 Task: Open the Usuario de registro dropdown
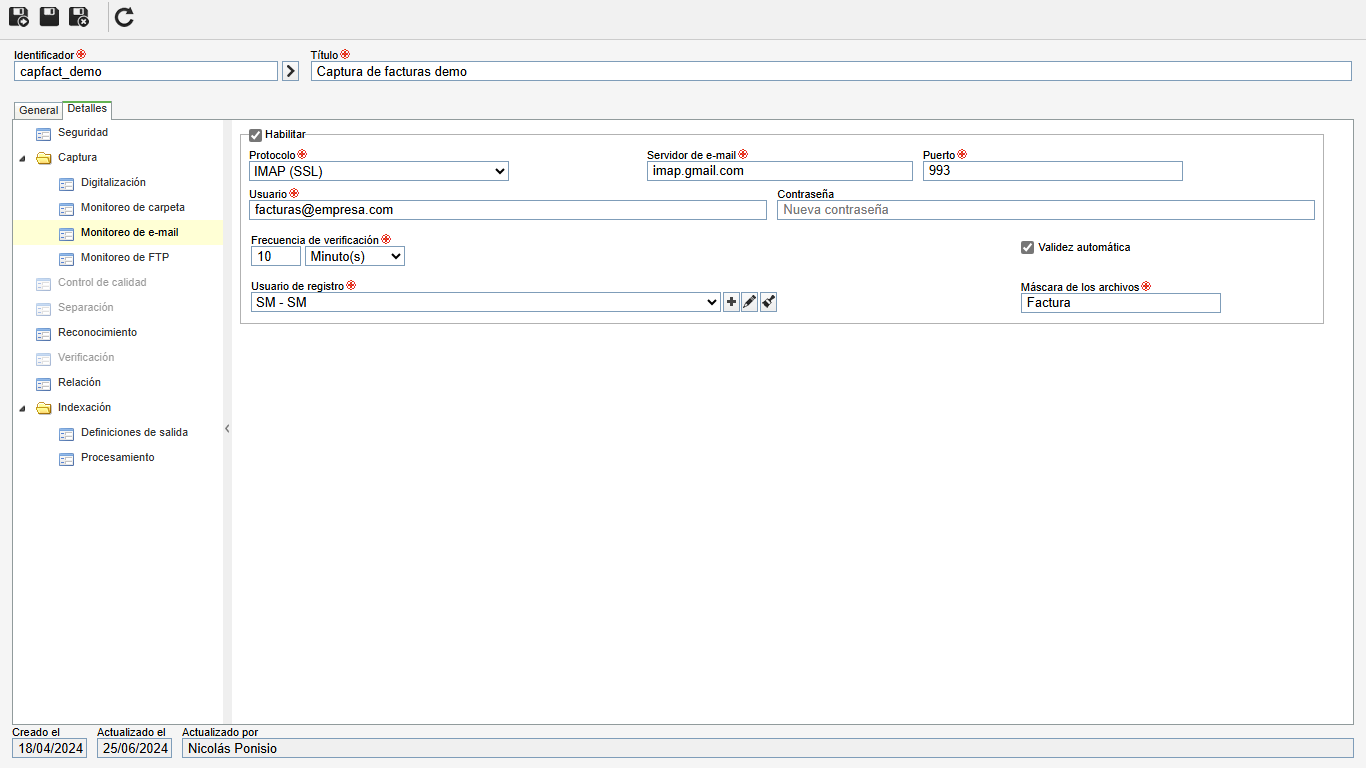tap(486, 302)
